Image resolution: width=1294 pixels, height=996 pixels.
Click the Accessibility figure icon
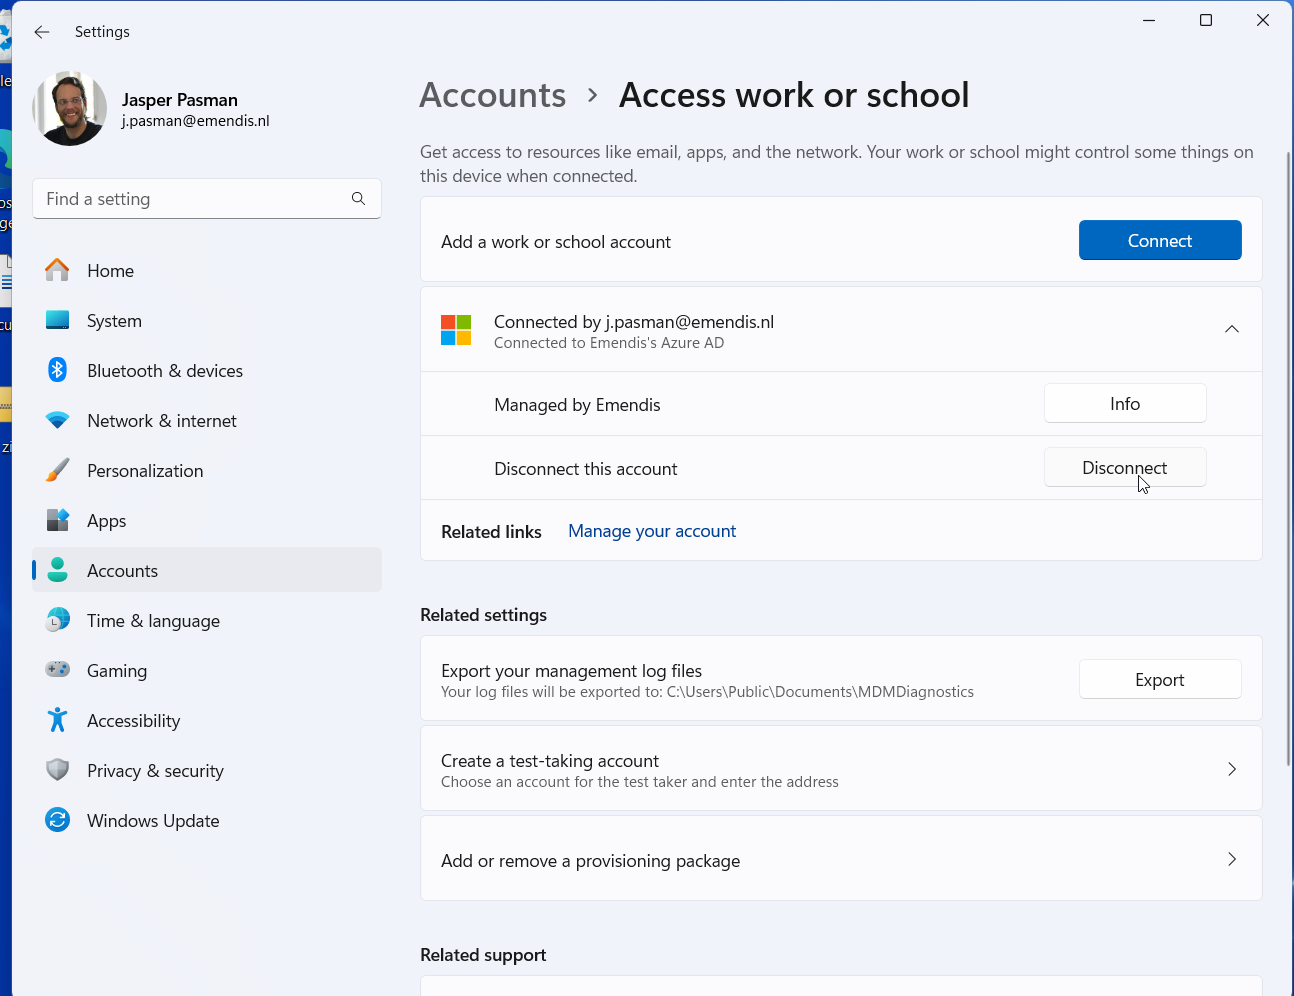58,721
